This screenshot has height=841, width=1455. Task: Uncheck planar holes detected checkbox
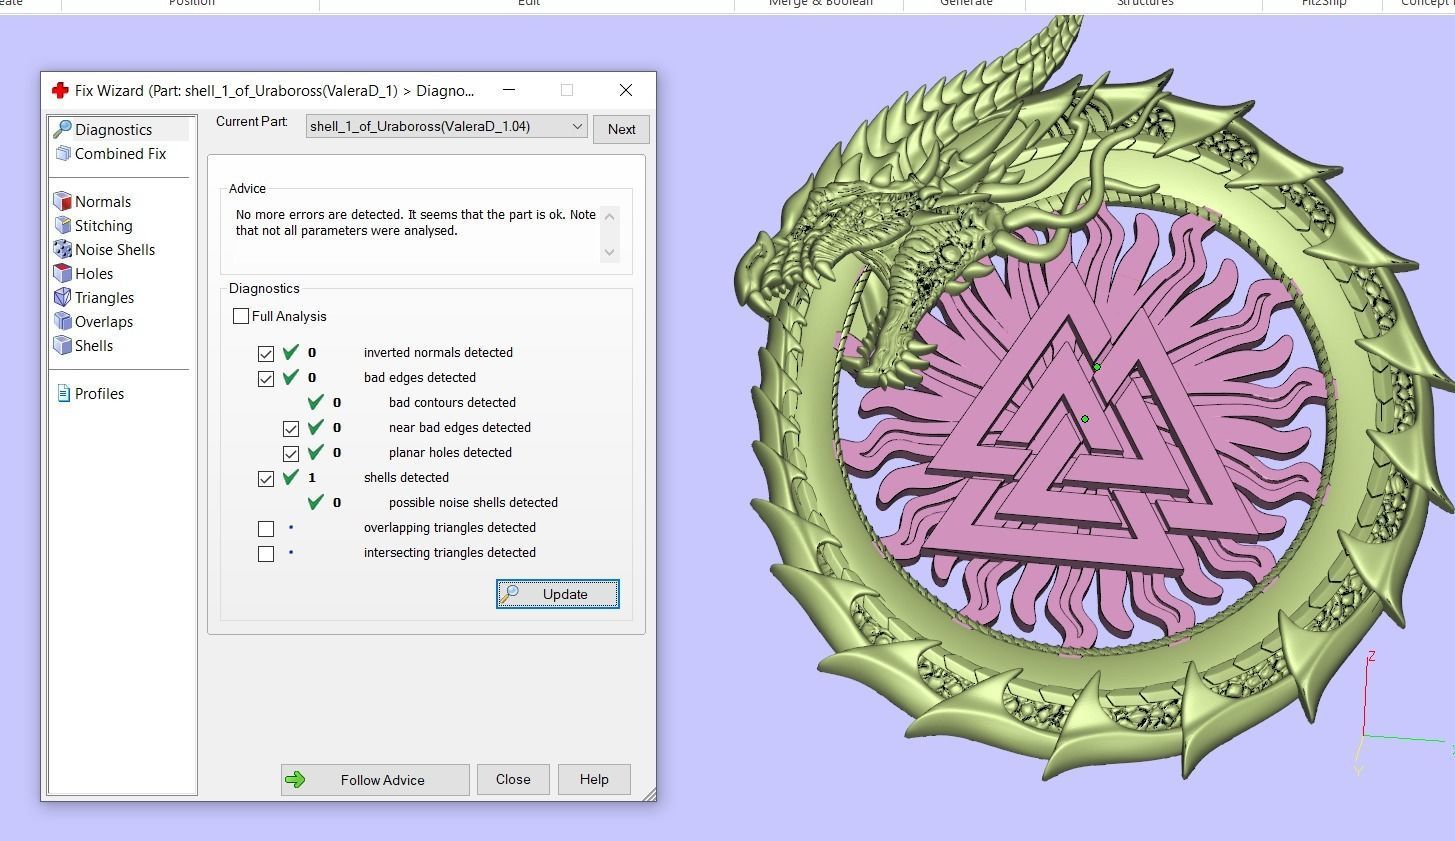291,453
